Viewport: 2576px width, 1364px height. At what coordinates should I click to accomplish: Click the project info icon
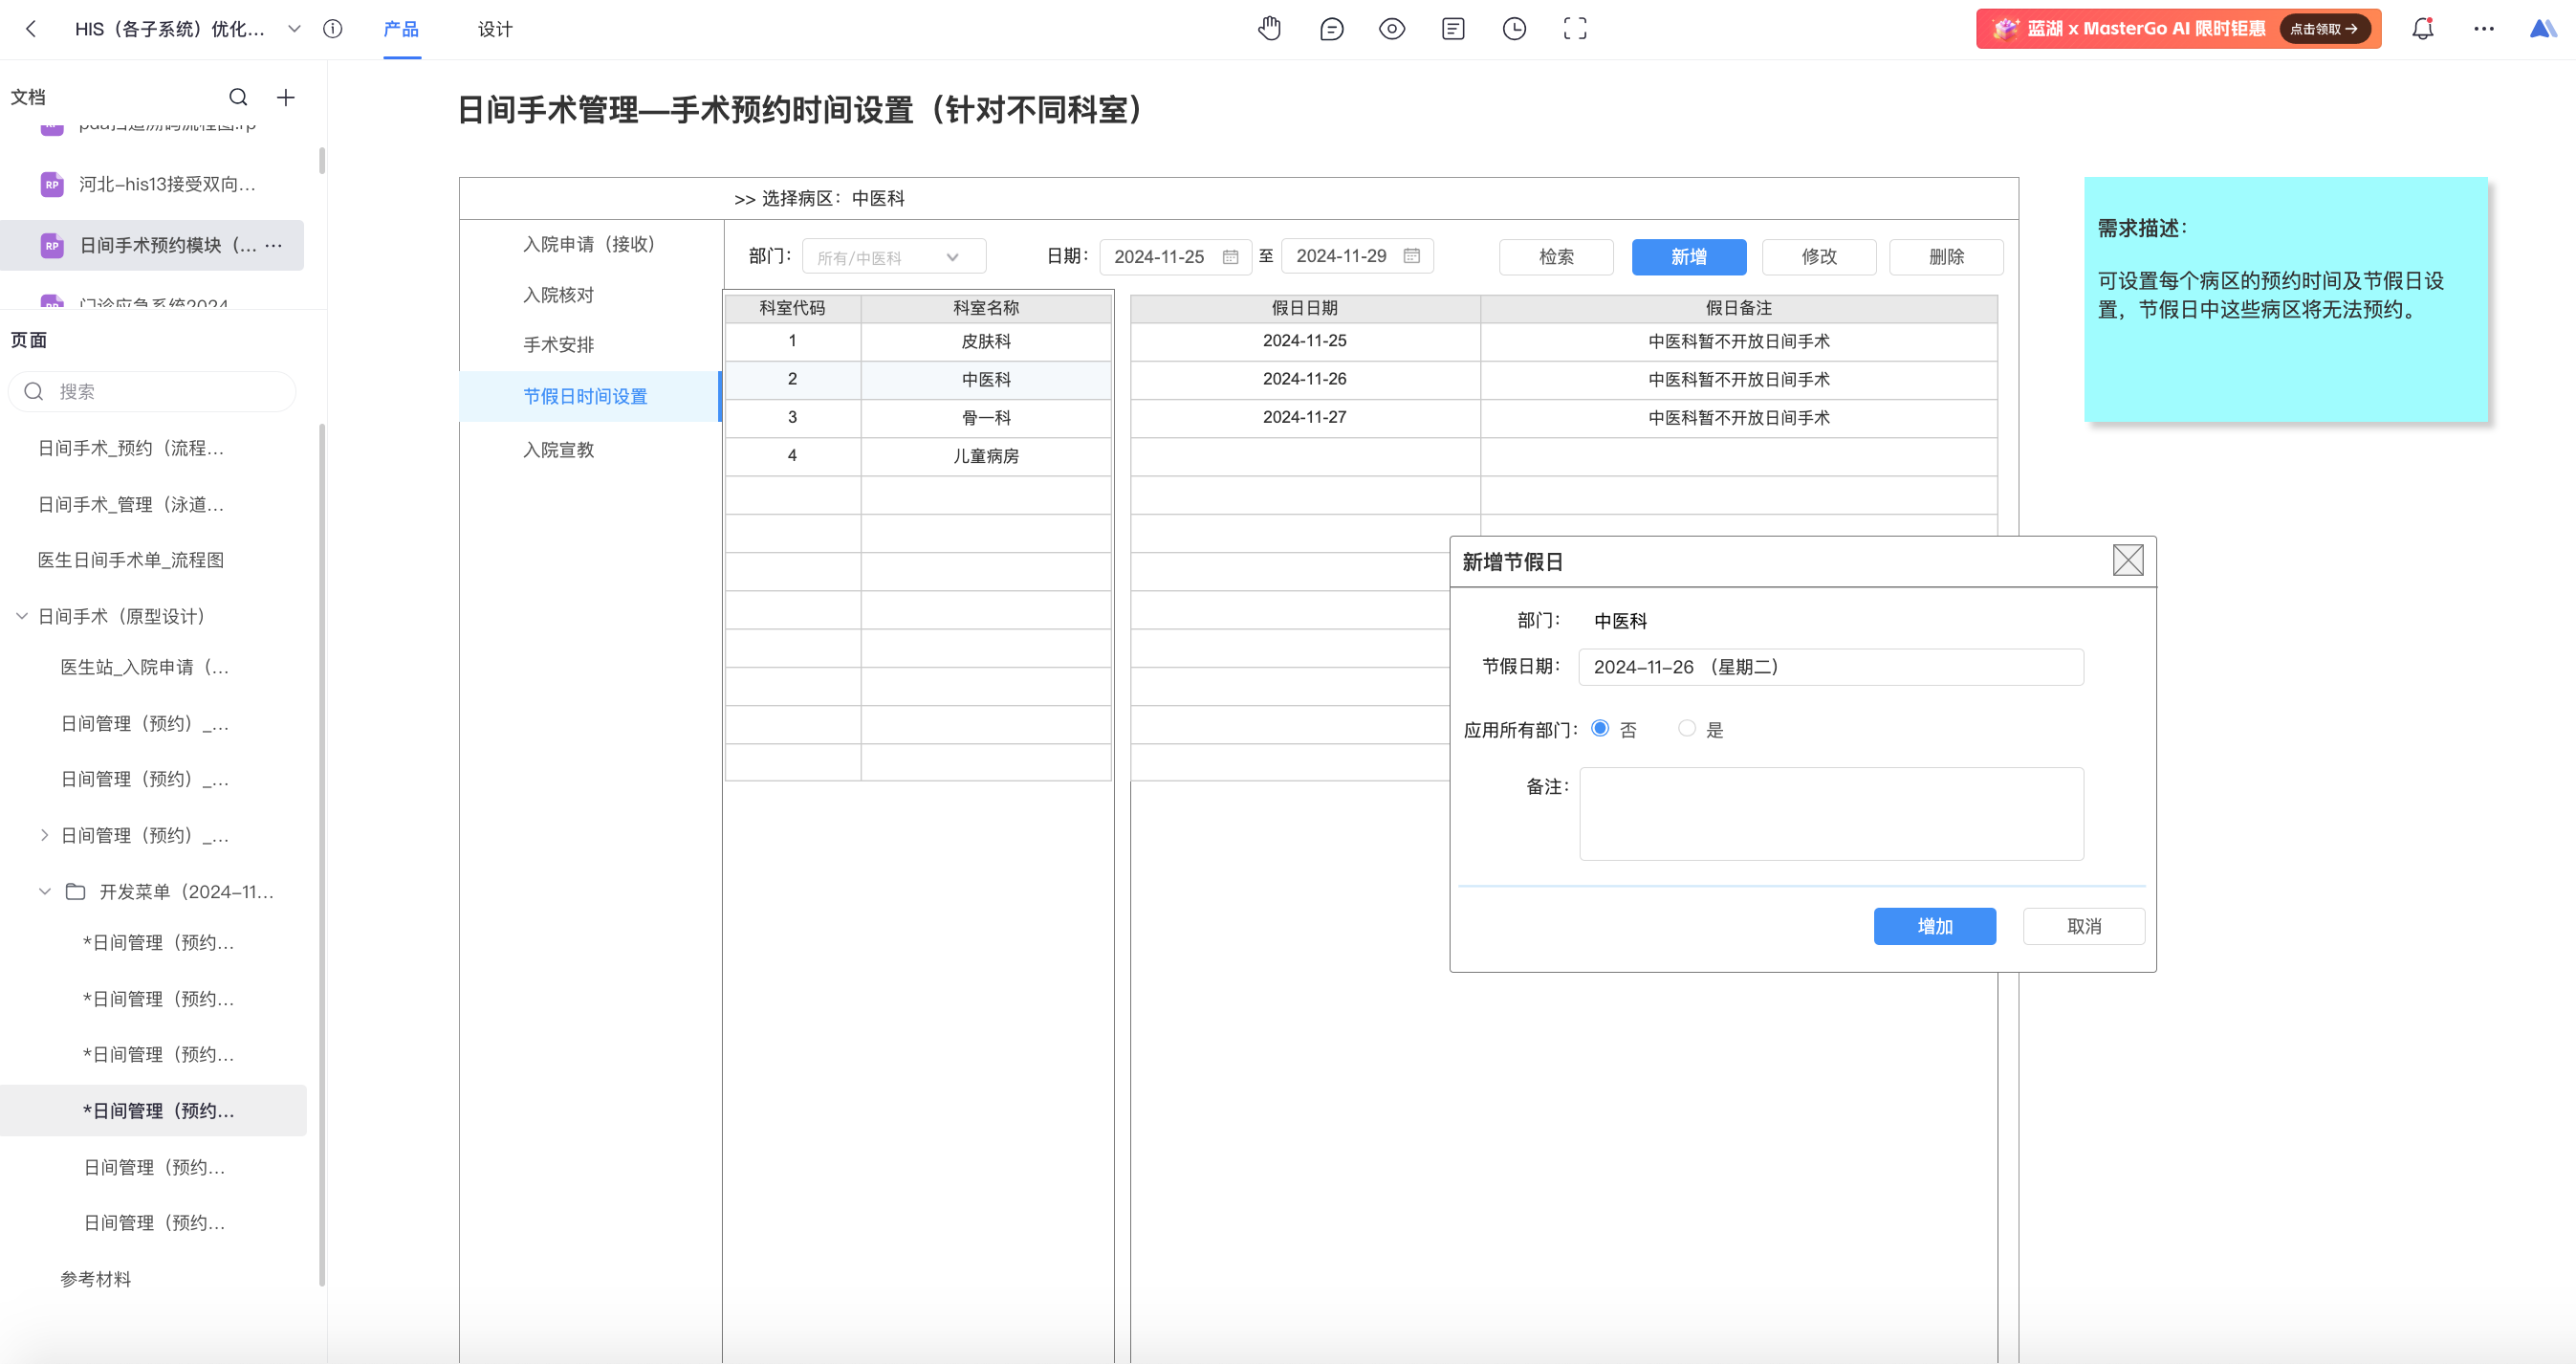[x=333, y=29]
